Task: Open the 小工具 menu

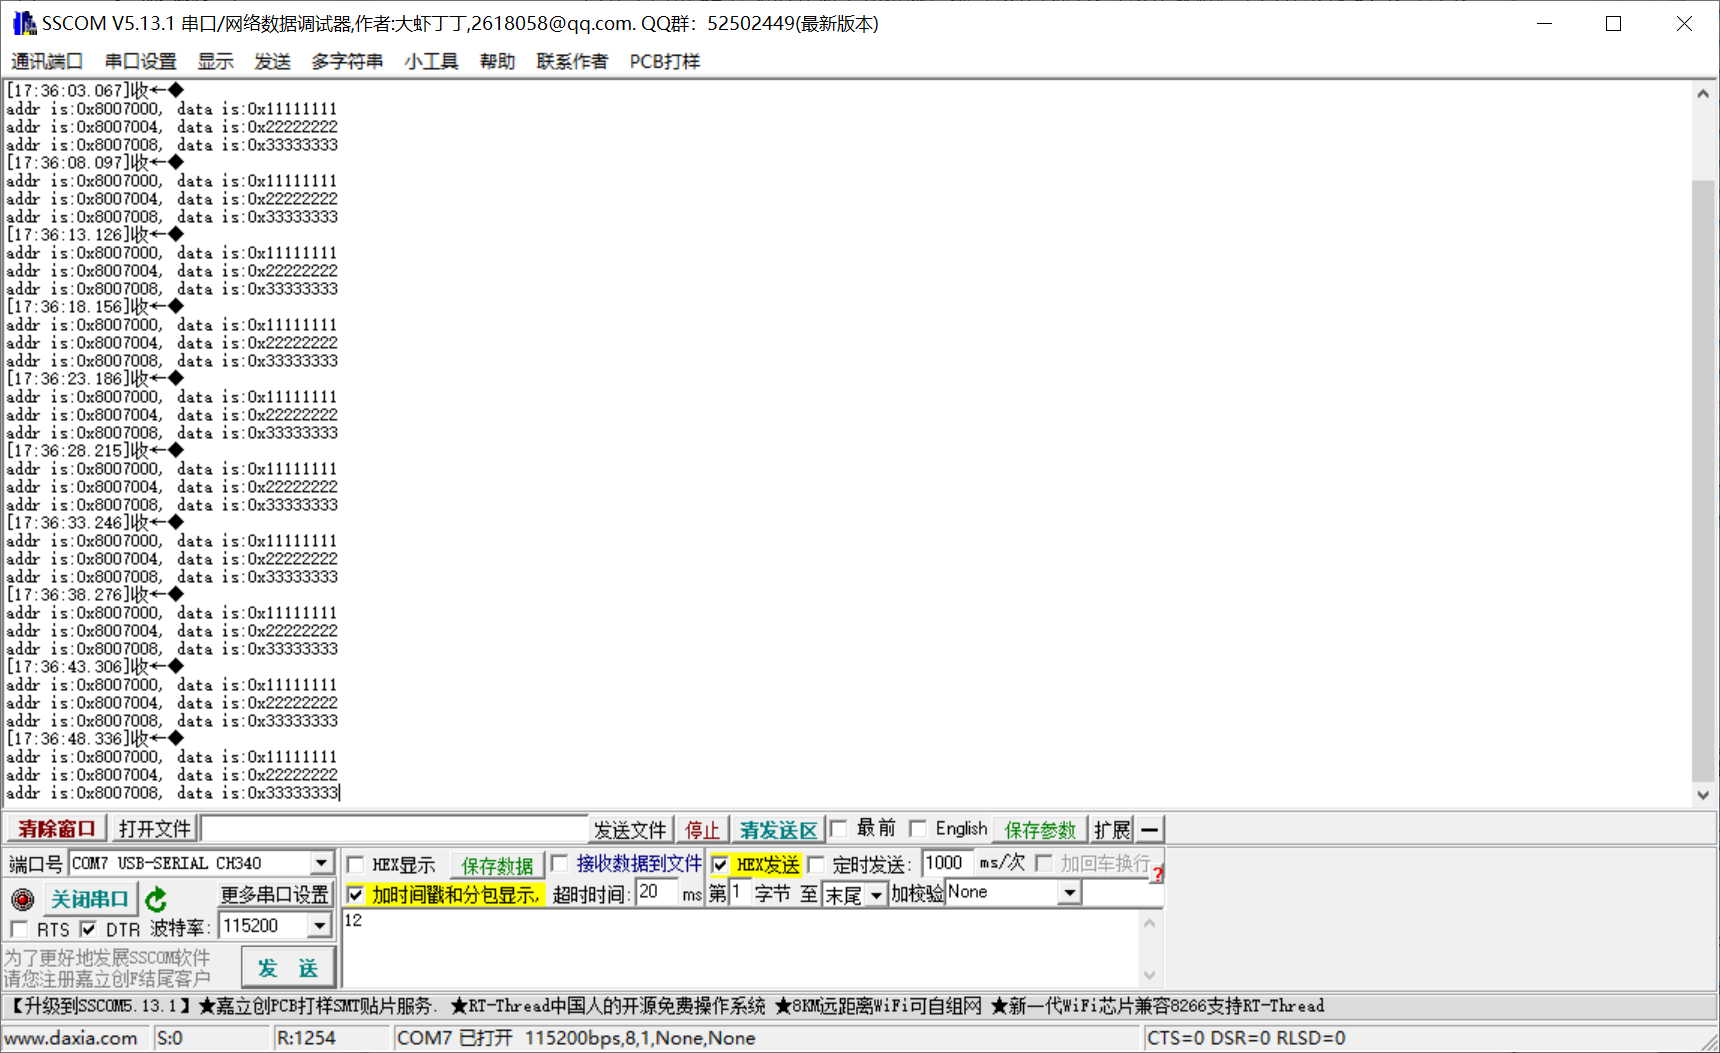Action: click(x=430, y=61)
